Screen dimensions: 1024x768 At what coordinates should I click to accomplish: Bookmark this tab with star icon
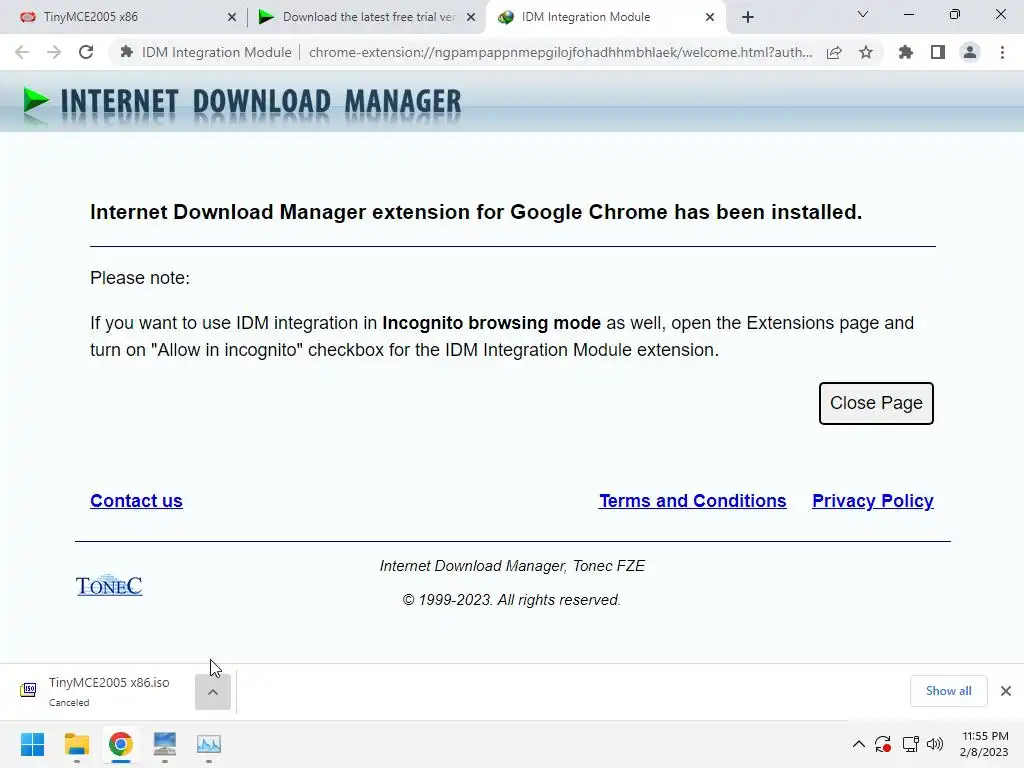click(x=866, y=52)
